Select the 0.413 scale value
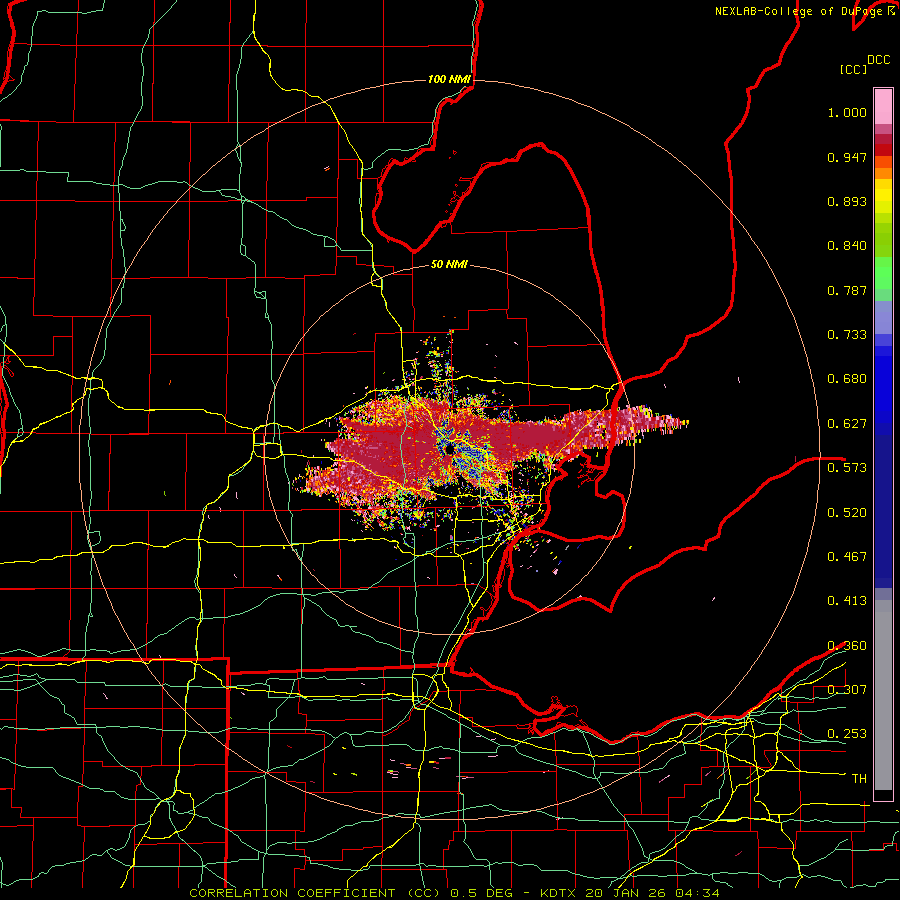The image size is (900, 900). click(847, 601)
